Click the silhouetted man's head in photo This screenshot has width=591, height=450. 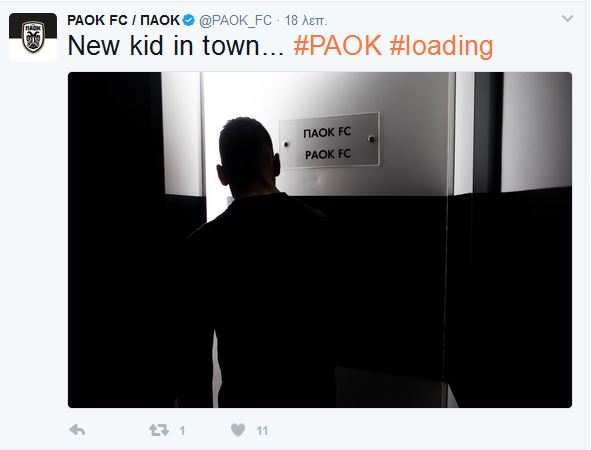click(x=248, y=156)
